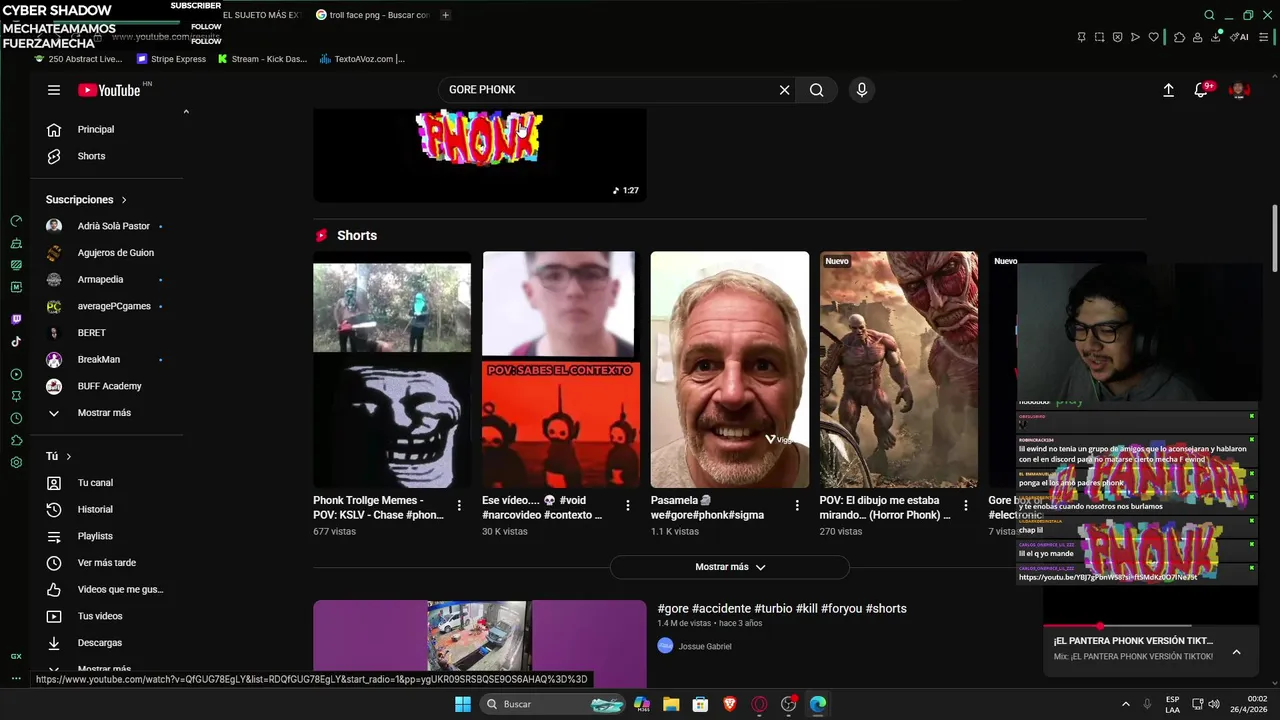The image size is (1280, 720).
Task: Open options for Pasamela short
Action: point(797,506)
